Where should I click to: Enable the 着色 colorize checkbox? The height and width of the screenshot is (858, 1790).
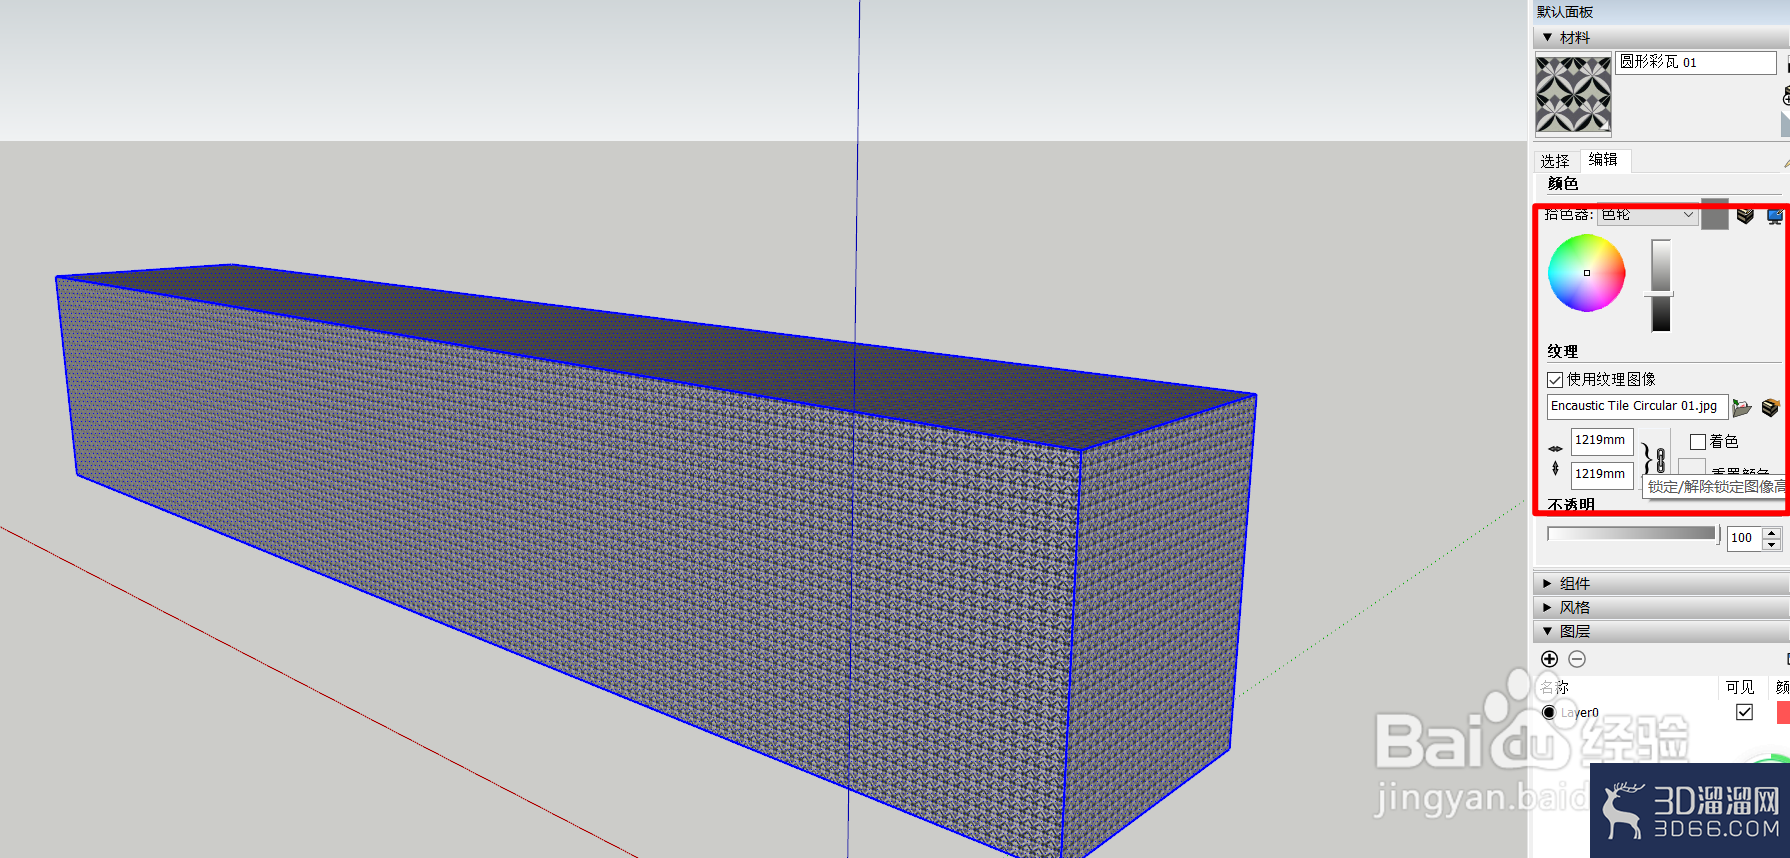1697,442
